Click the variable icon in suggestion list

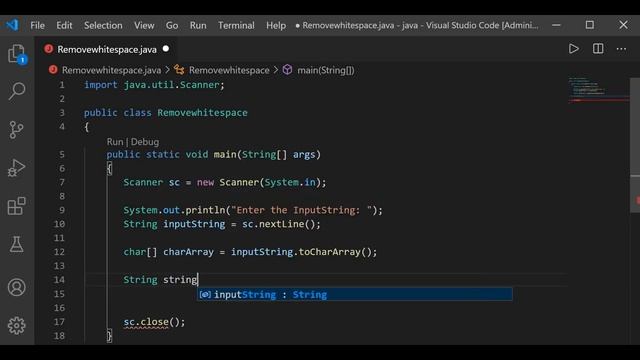(x=205, y=294)
